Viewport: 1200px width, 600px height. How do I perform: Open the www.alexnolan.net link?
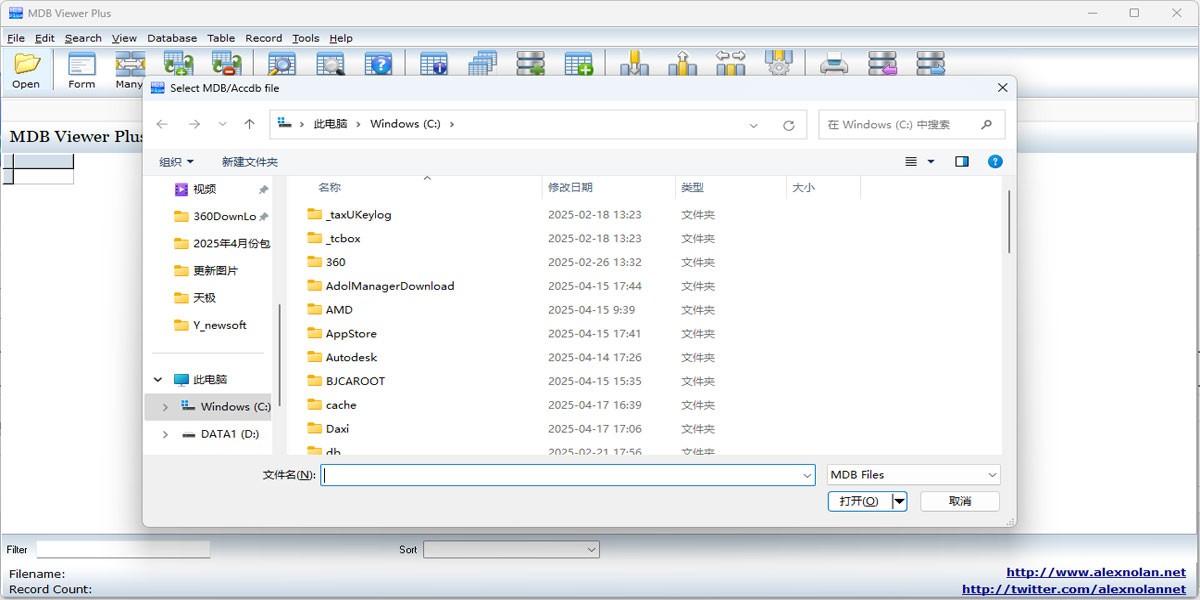point(1095,573)
